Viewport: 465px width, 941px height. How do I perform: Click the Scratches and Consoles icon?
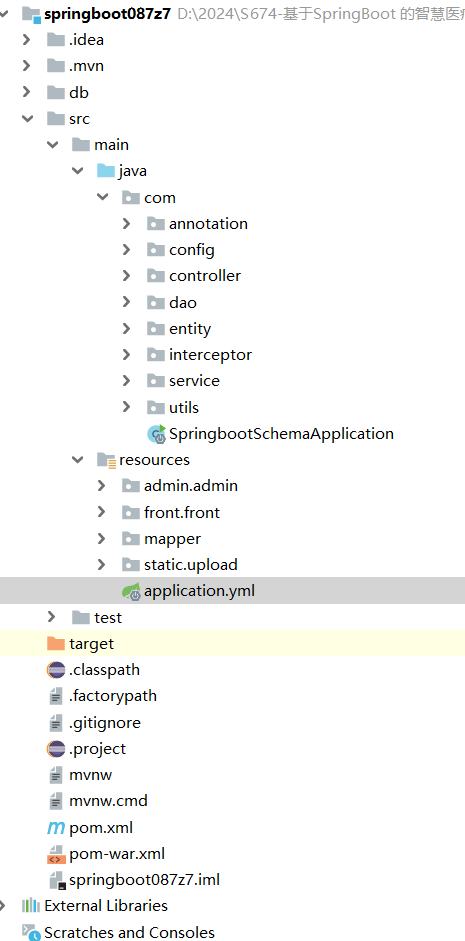(x=31, y=933)
